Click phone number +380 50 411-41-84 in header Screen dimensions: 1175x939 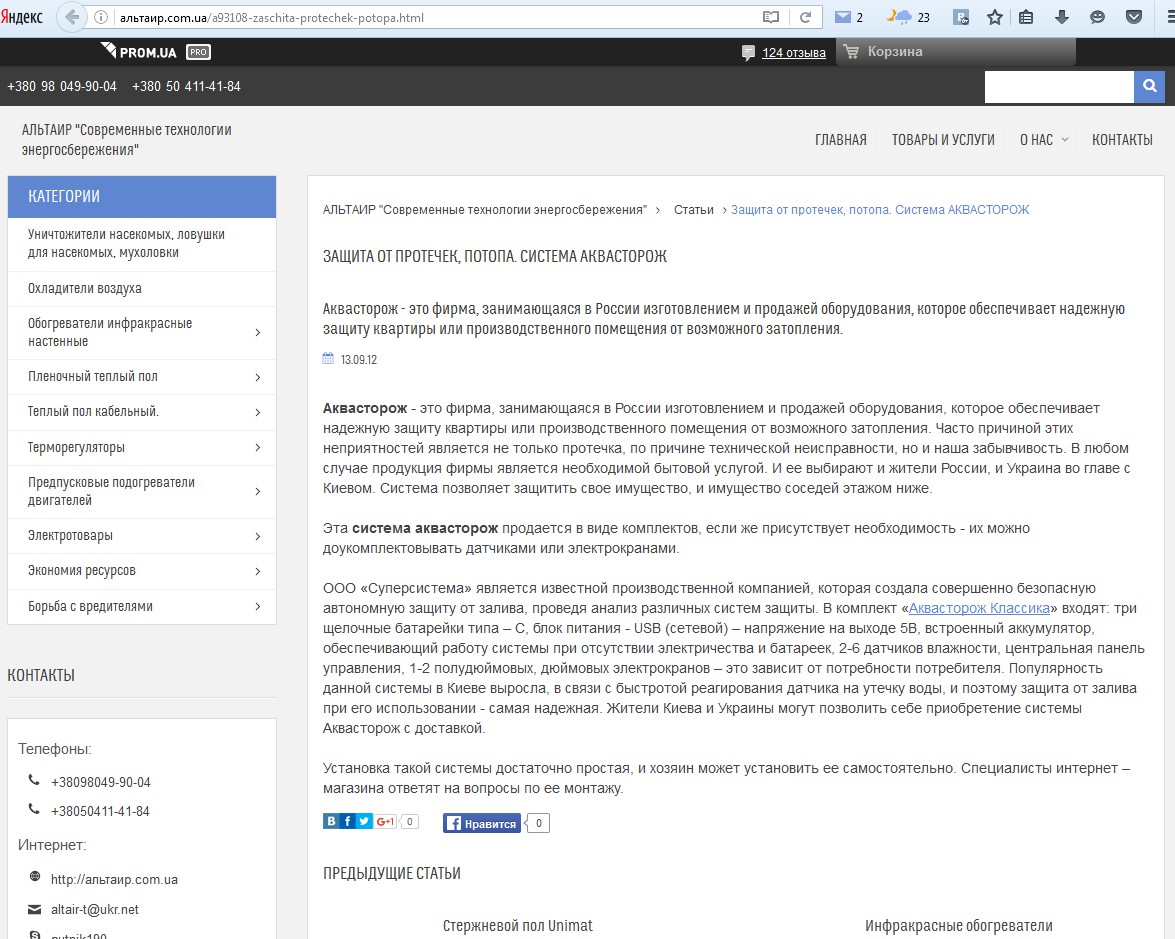tap(187, 86)
